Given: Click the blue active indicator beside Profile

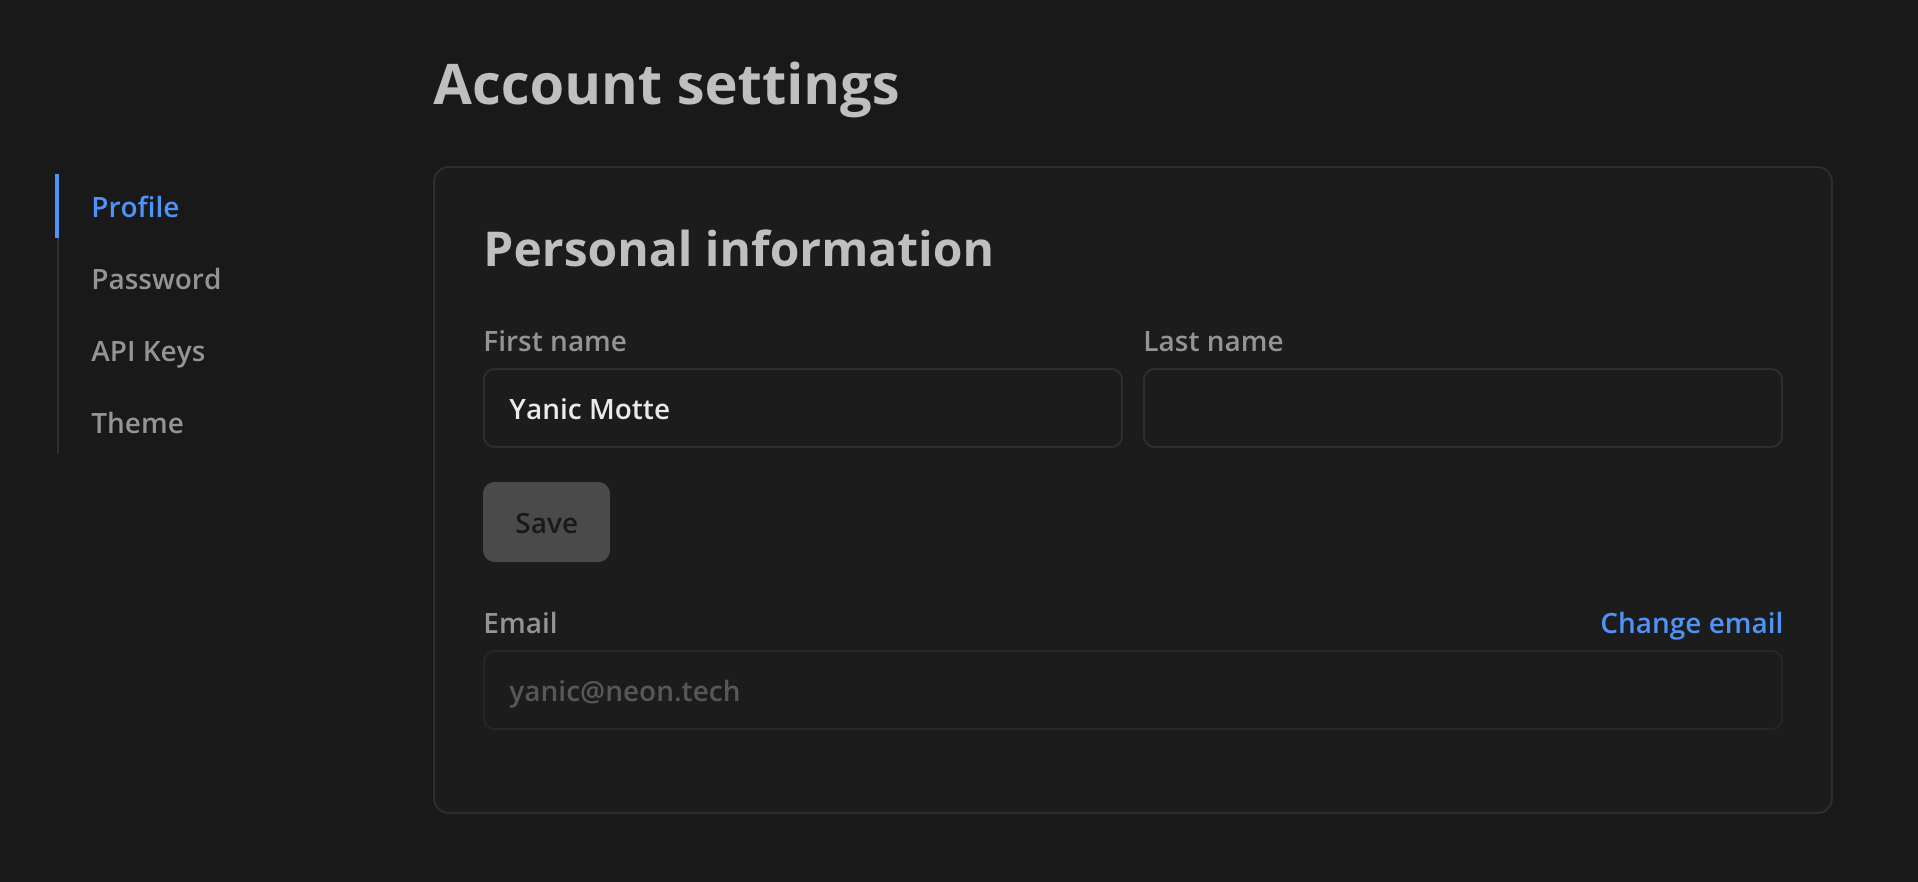Looking at the screenshot, I should click(x=57, y=206).
